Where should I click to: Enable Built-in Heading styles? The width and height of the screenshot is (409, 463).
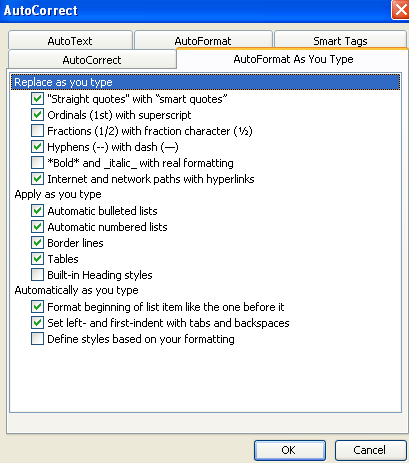click(x=37, y=275)
